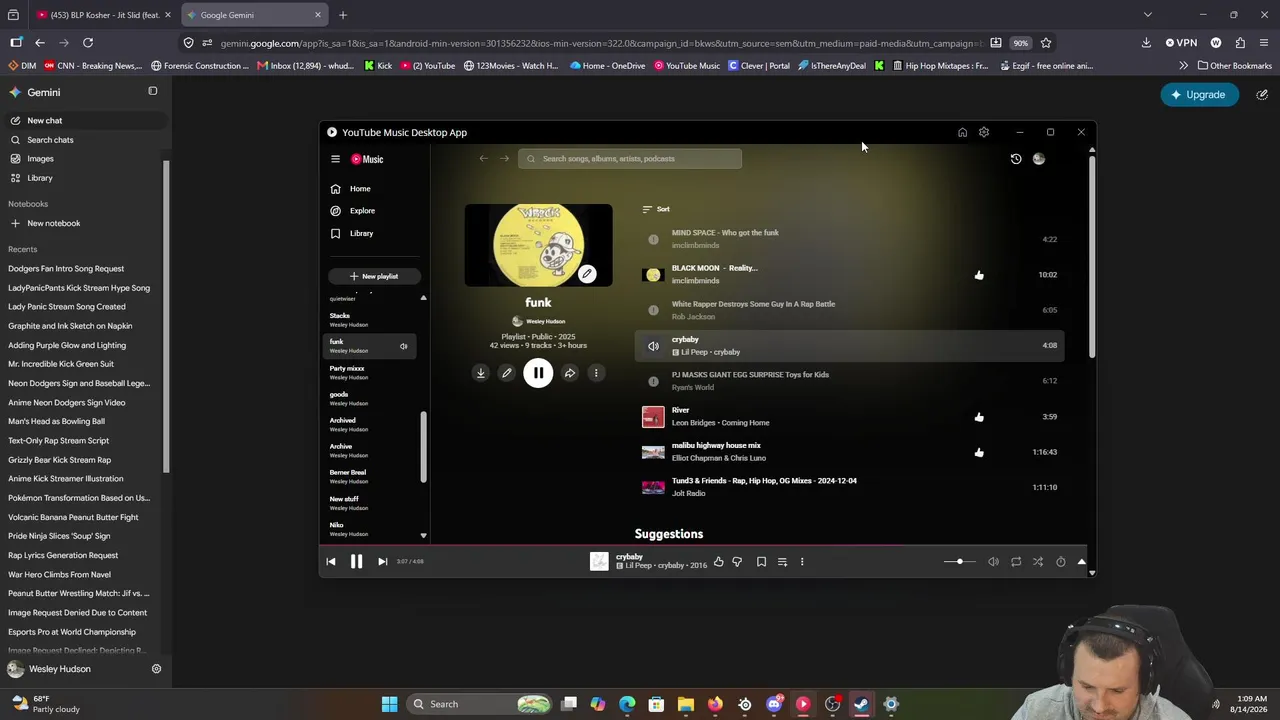Open more options for funk playlist
The width and height of the screenshot is (1280, 720).
pos(596,373)
